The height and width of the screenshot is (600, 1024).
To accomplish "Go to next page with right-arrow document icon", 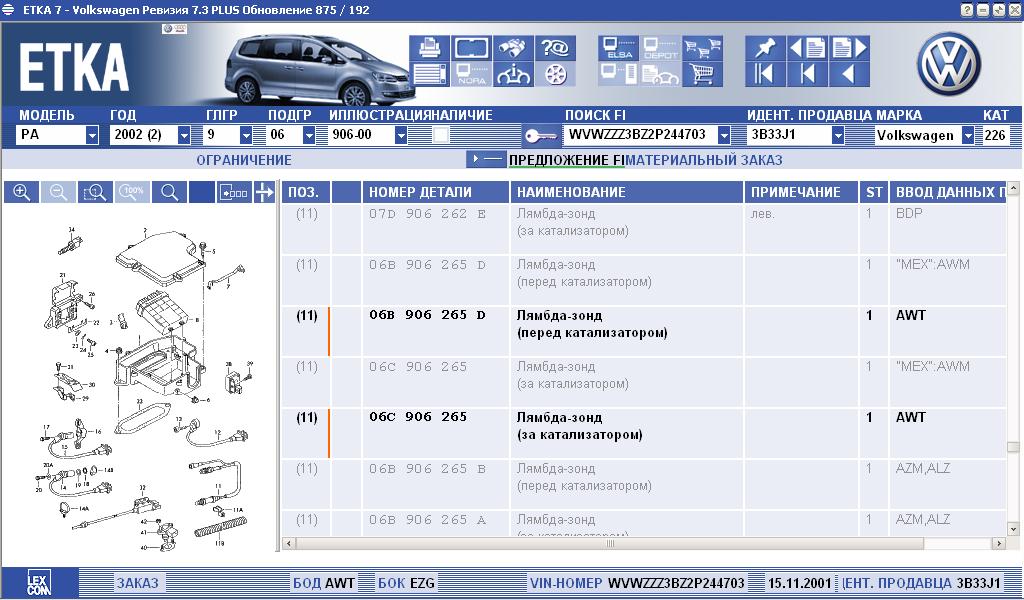I will click(849, 48).
